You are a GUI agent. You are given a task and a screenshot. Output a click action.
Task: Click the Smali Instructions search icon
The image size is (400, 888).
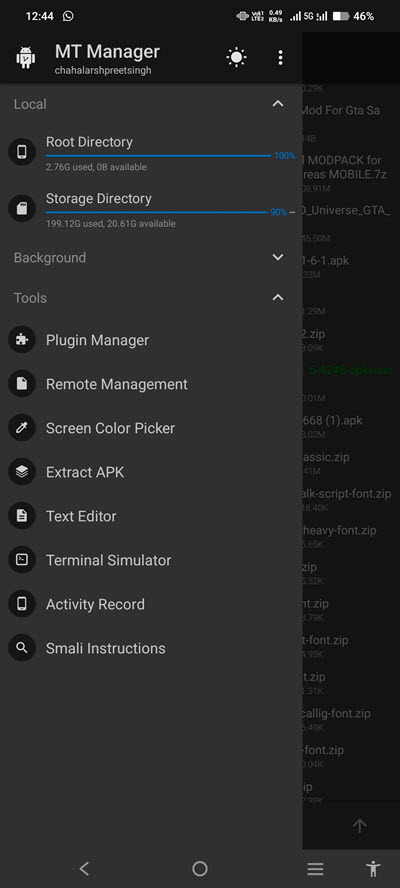(x=22, y=648)
